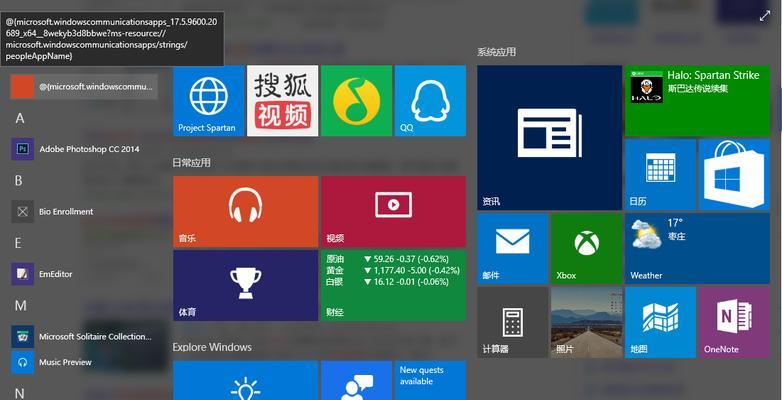782x400 pixels.
Task: Click the letter A index header
Action: [x=19, y=118]
